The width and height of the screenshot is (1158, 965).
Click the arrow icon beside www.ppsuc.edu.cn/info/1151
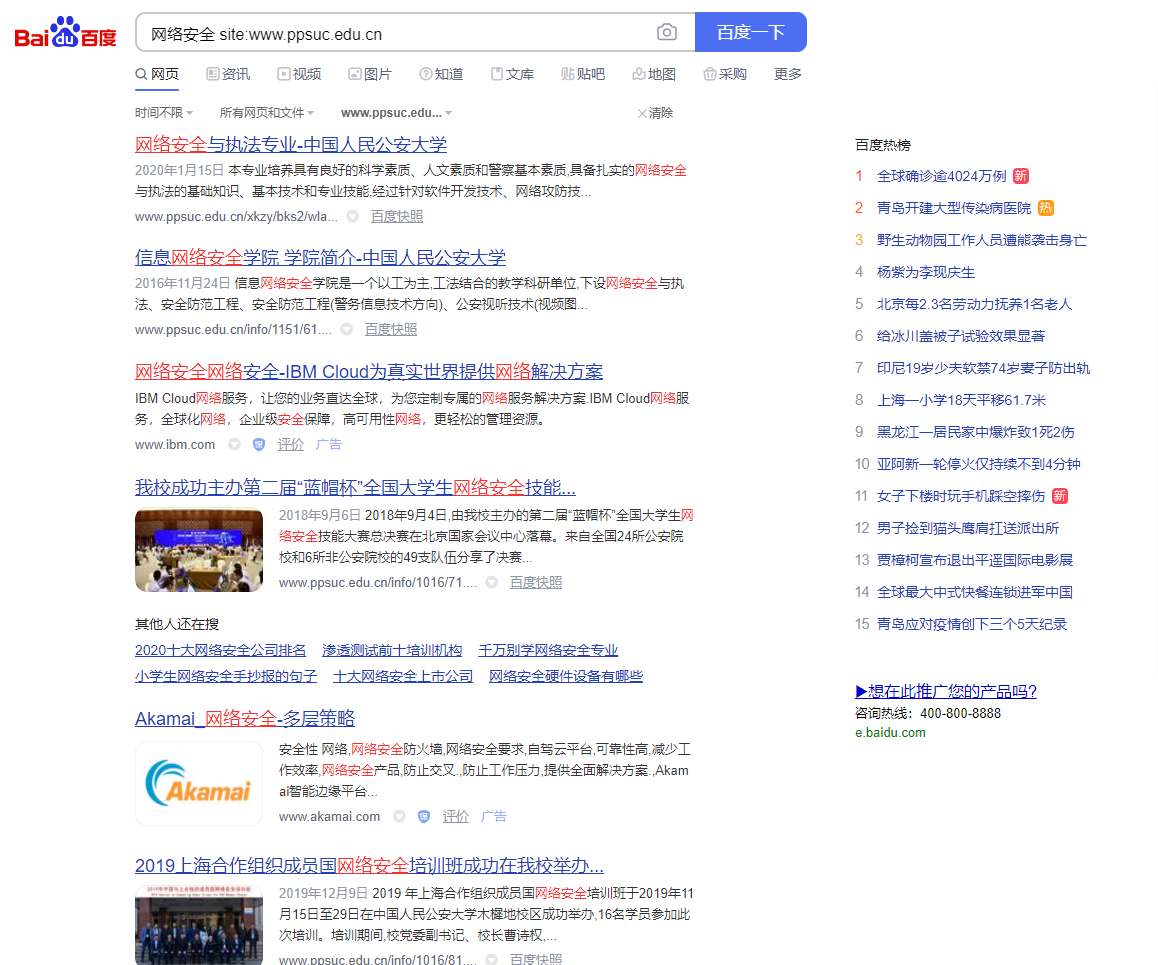point(346,329)
